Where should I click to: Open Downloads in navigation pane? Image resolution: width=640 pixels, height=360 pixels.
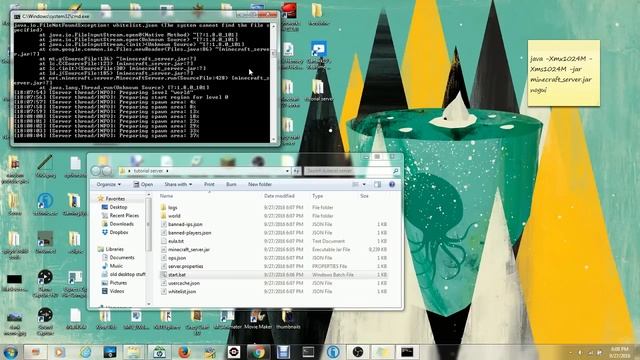point(122,224)
